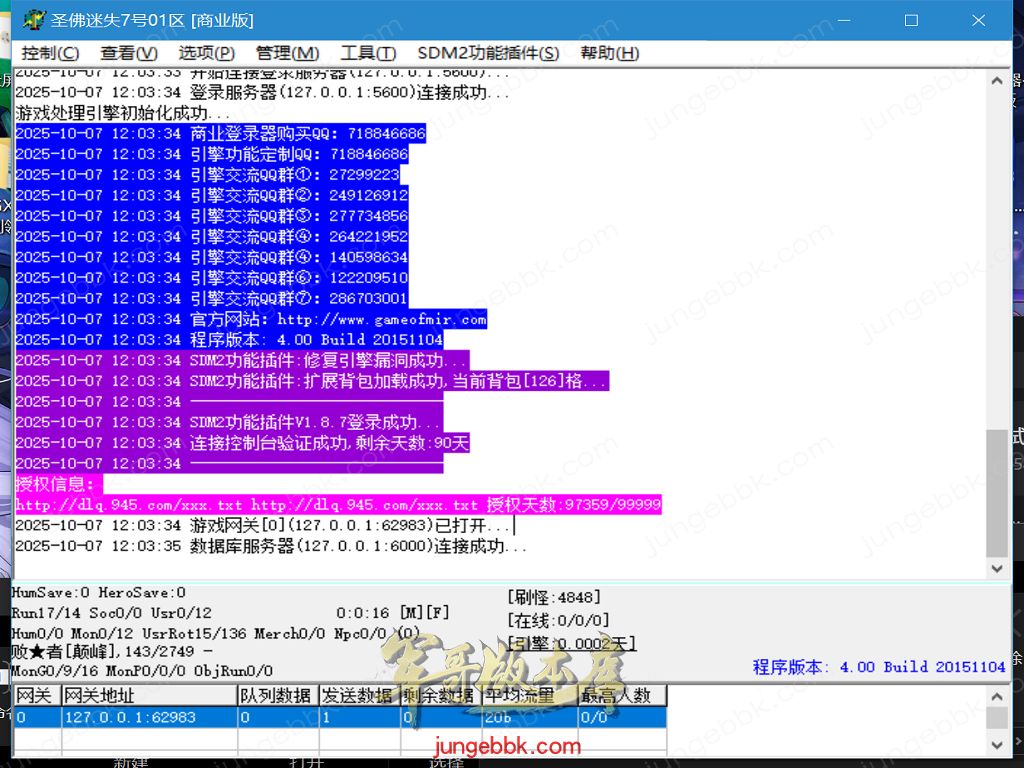Click the log panel scrollbar thumb
The width and height of the screenshot is (1024, 768).
(996, 492)
